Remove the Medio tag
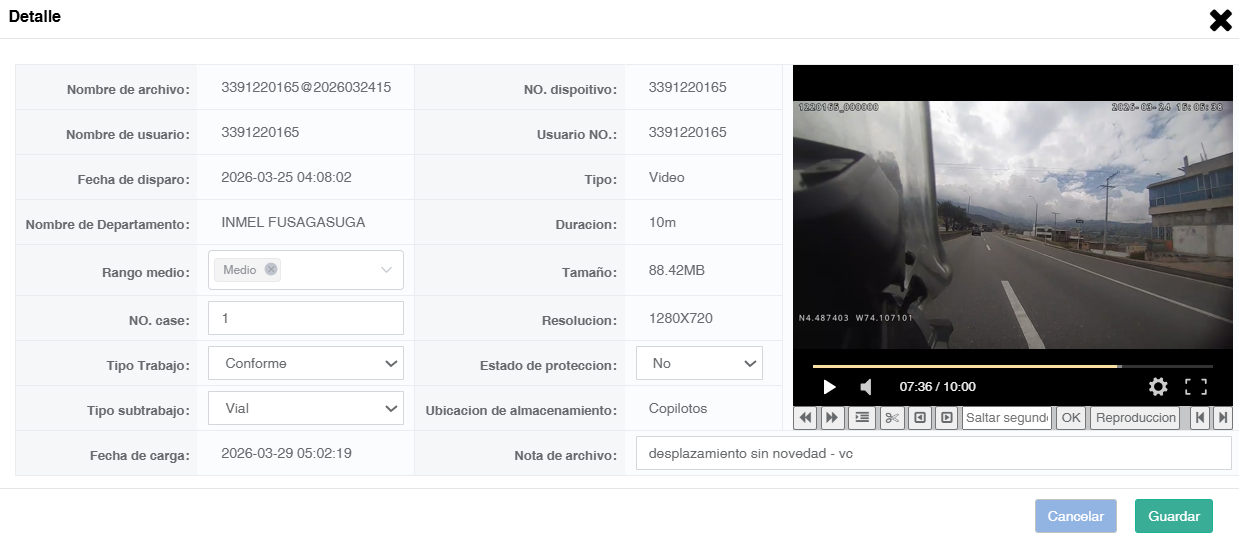Viewport: 1239px width, 543px height. click(x=271, y=269)
